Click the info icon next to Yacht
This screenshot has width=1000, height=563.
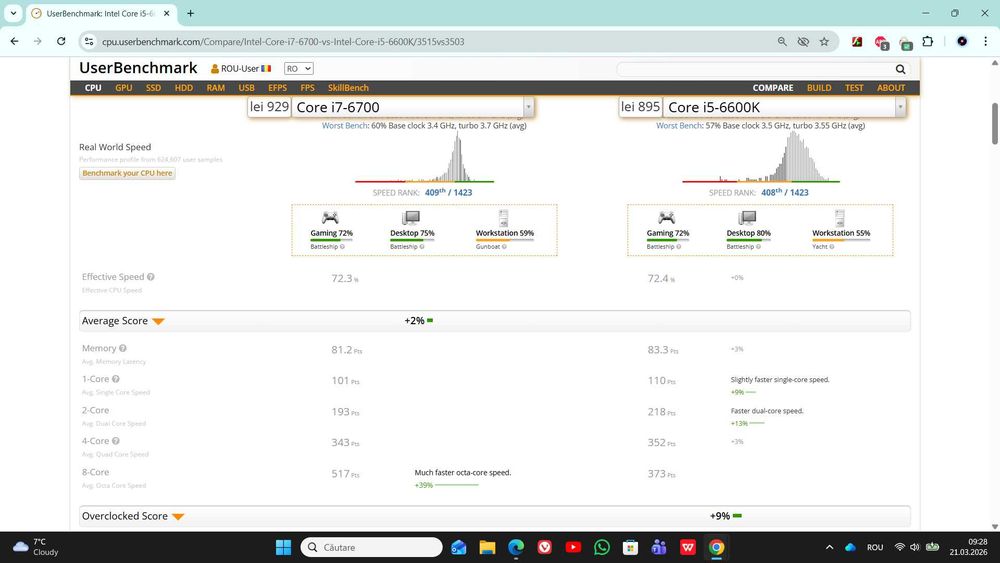(832, 247)
